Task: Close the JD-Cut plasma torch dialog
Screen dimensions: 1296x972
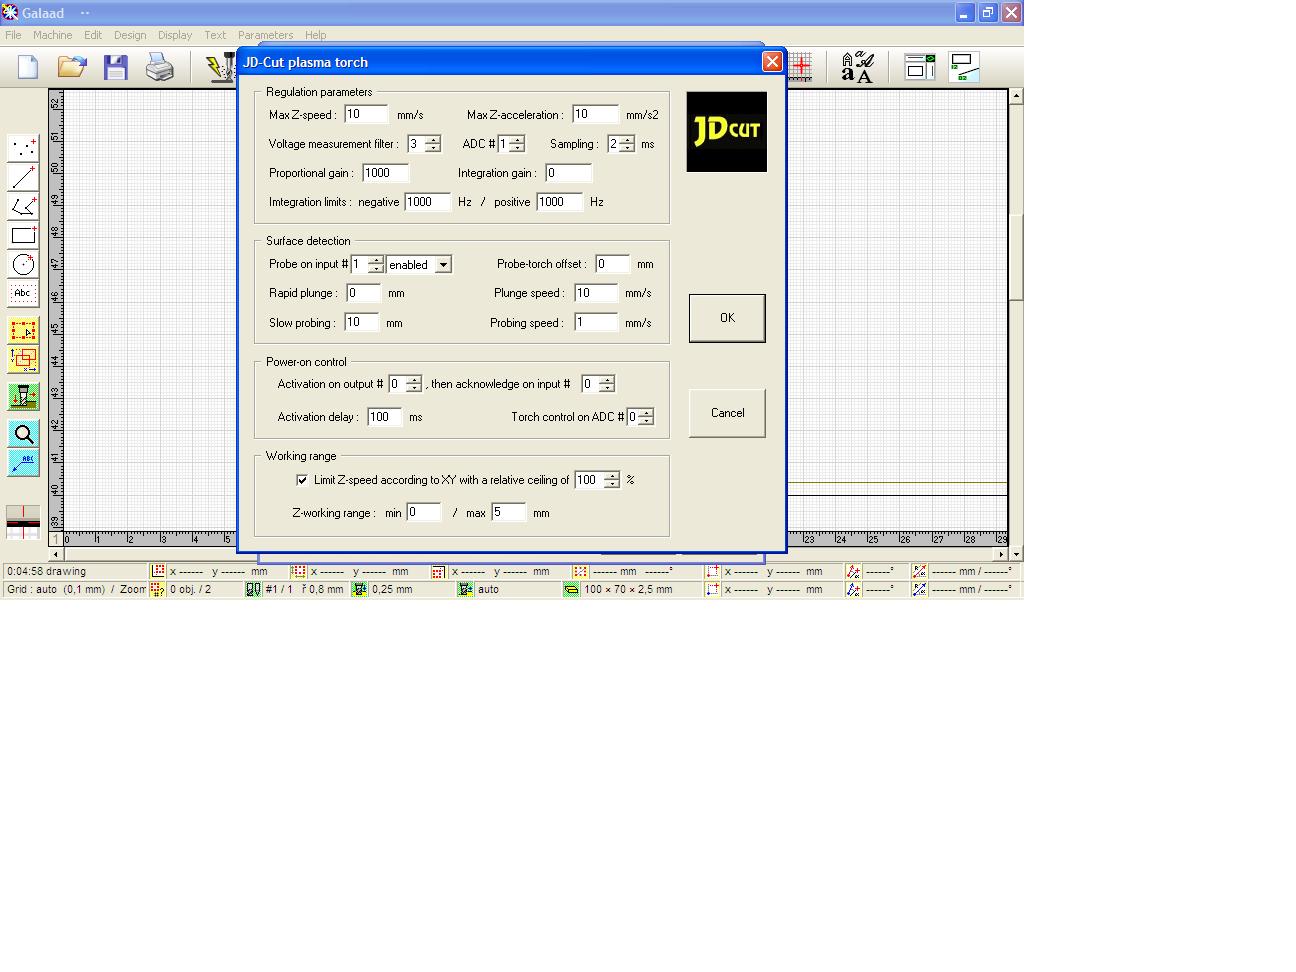Action: (x=772, y=62)
